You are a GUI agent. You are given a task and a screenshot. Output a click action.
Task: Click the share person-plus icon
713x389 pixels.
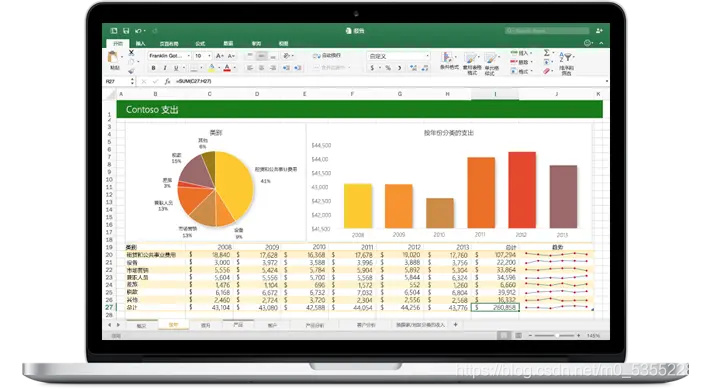(599, 30)
